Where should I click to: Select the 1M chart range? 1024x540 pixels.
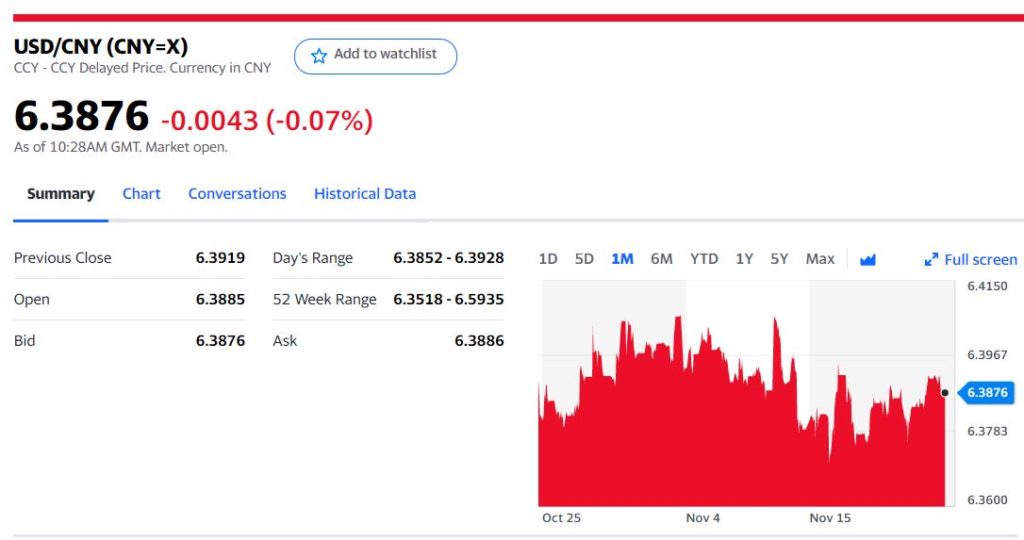coord(622,259)
